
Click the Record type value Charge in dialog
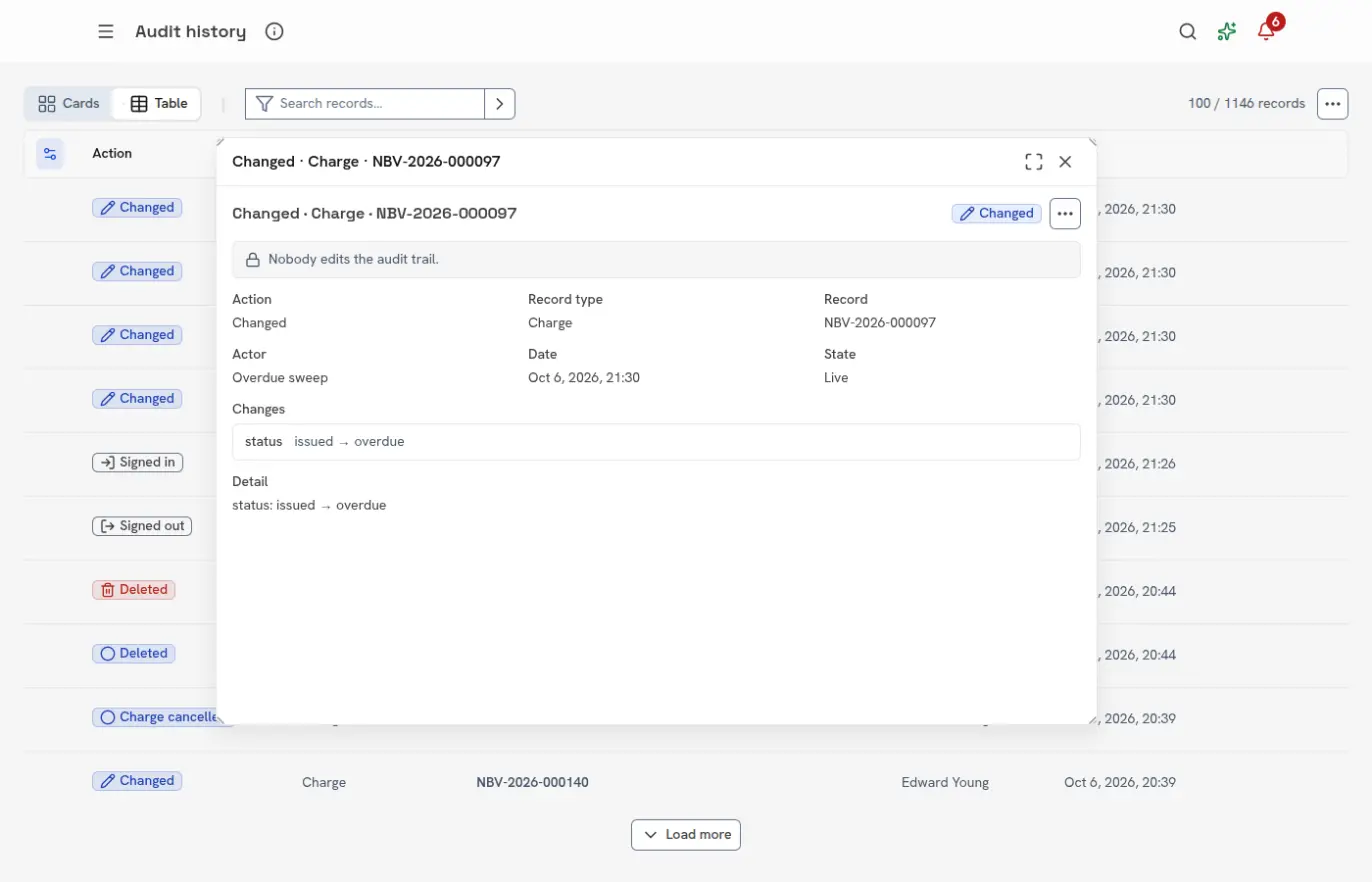click(x=550, y=323)
